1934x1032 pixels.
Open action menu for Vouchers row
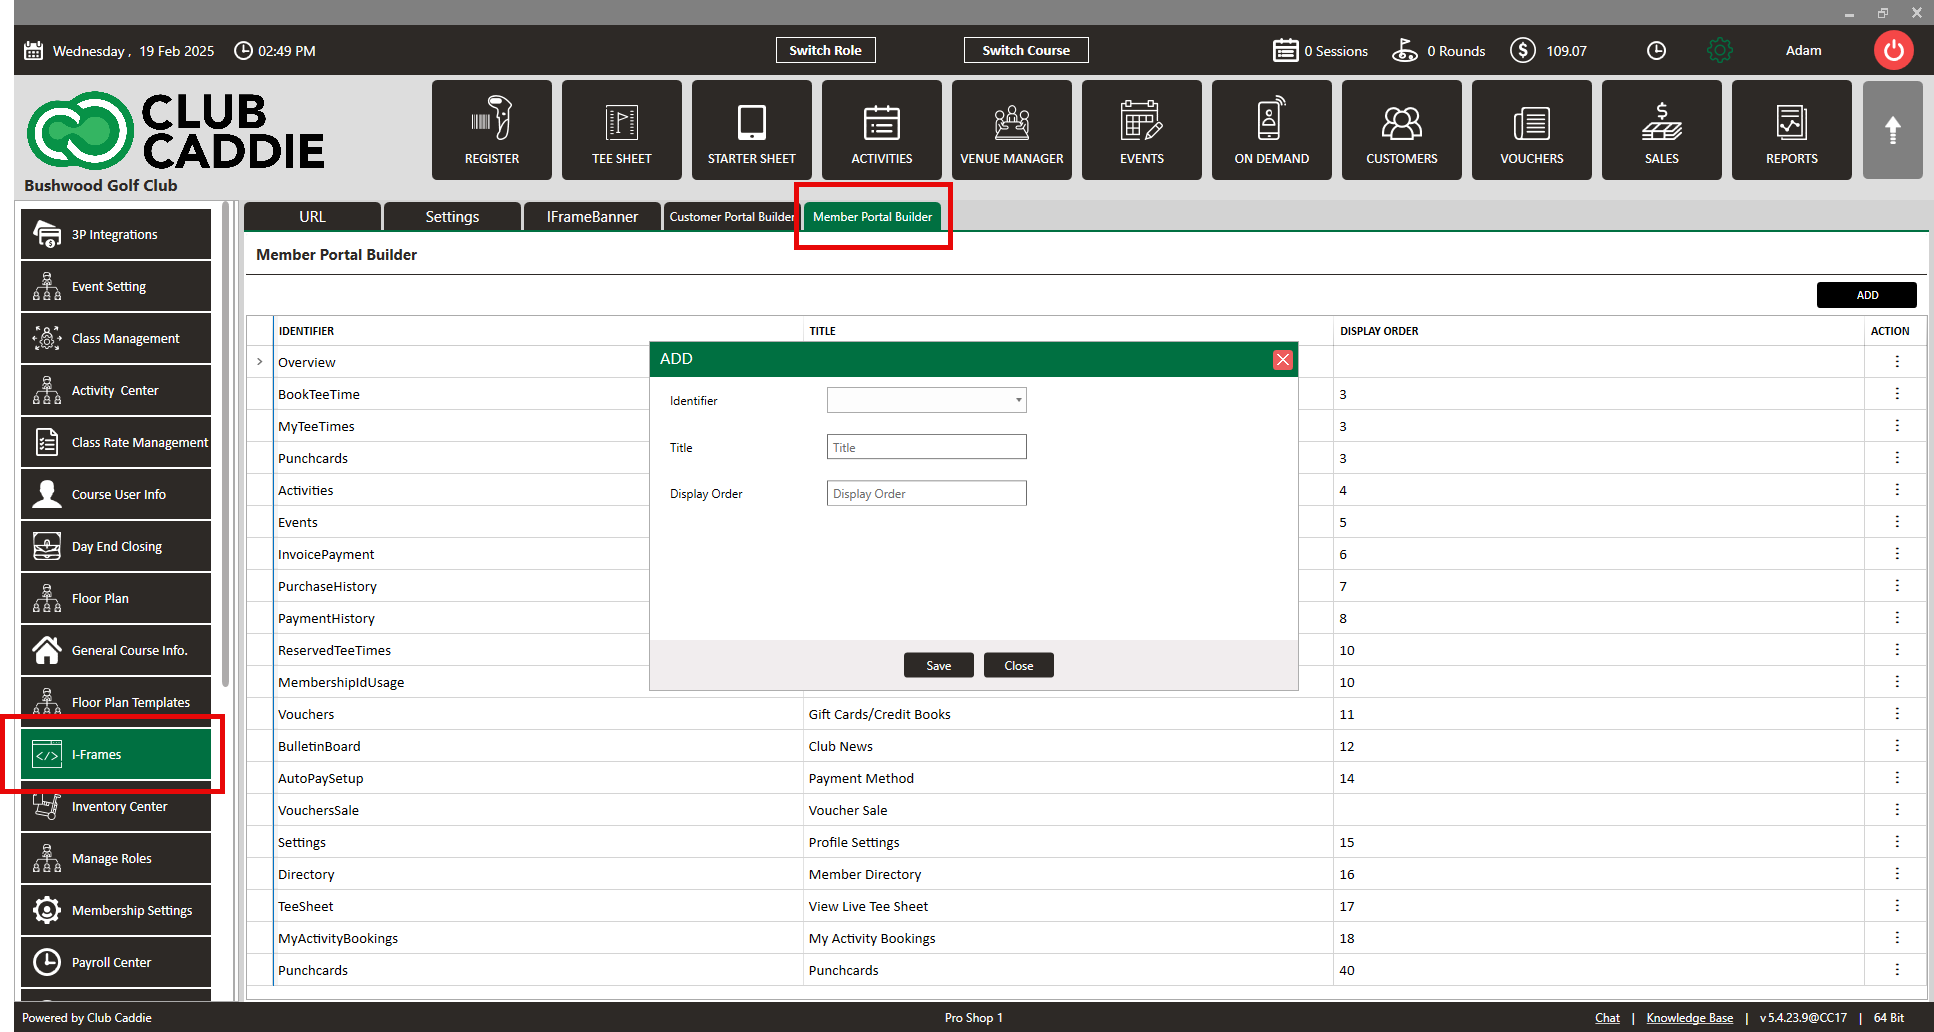[1897, 714]
